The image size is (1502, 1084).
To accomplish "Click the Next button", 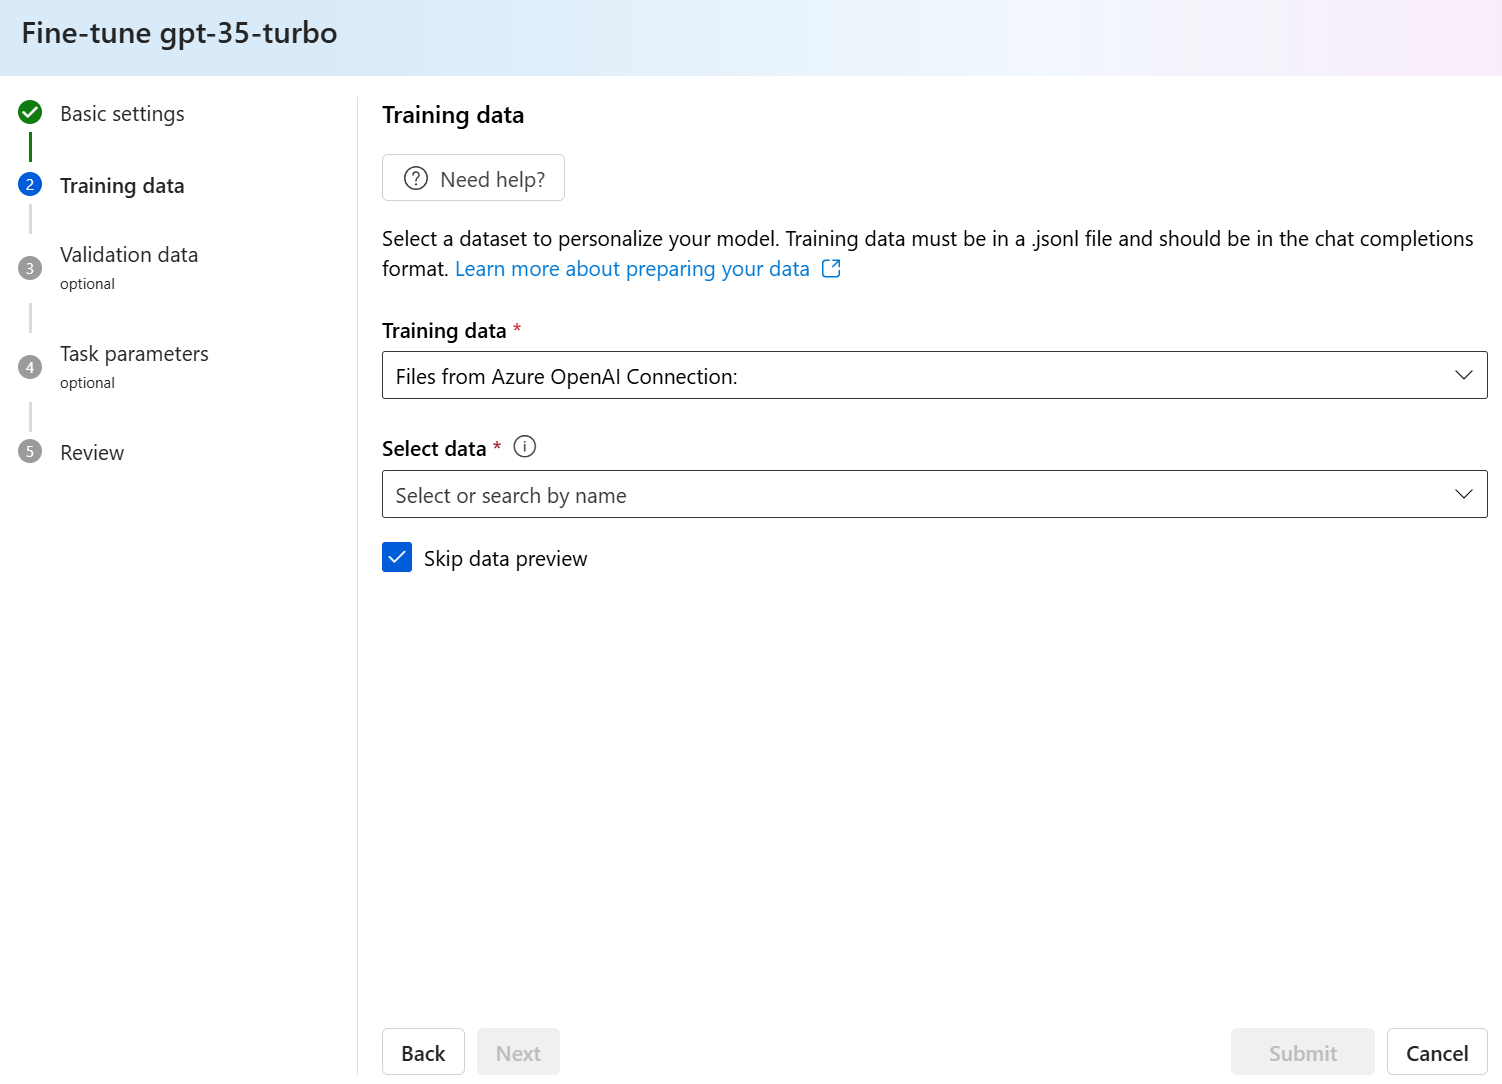I will tap(518, 1052).
